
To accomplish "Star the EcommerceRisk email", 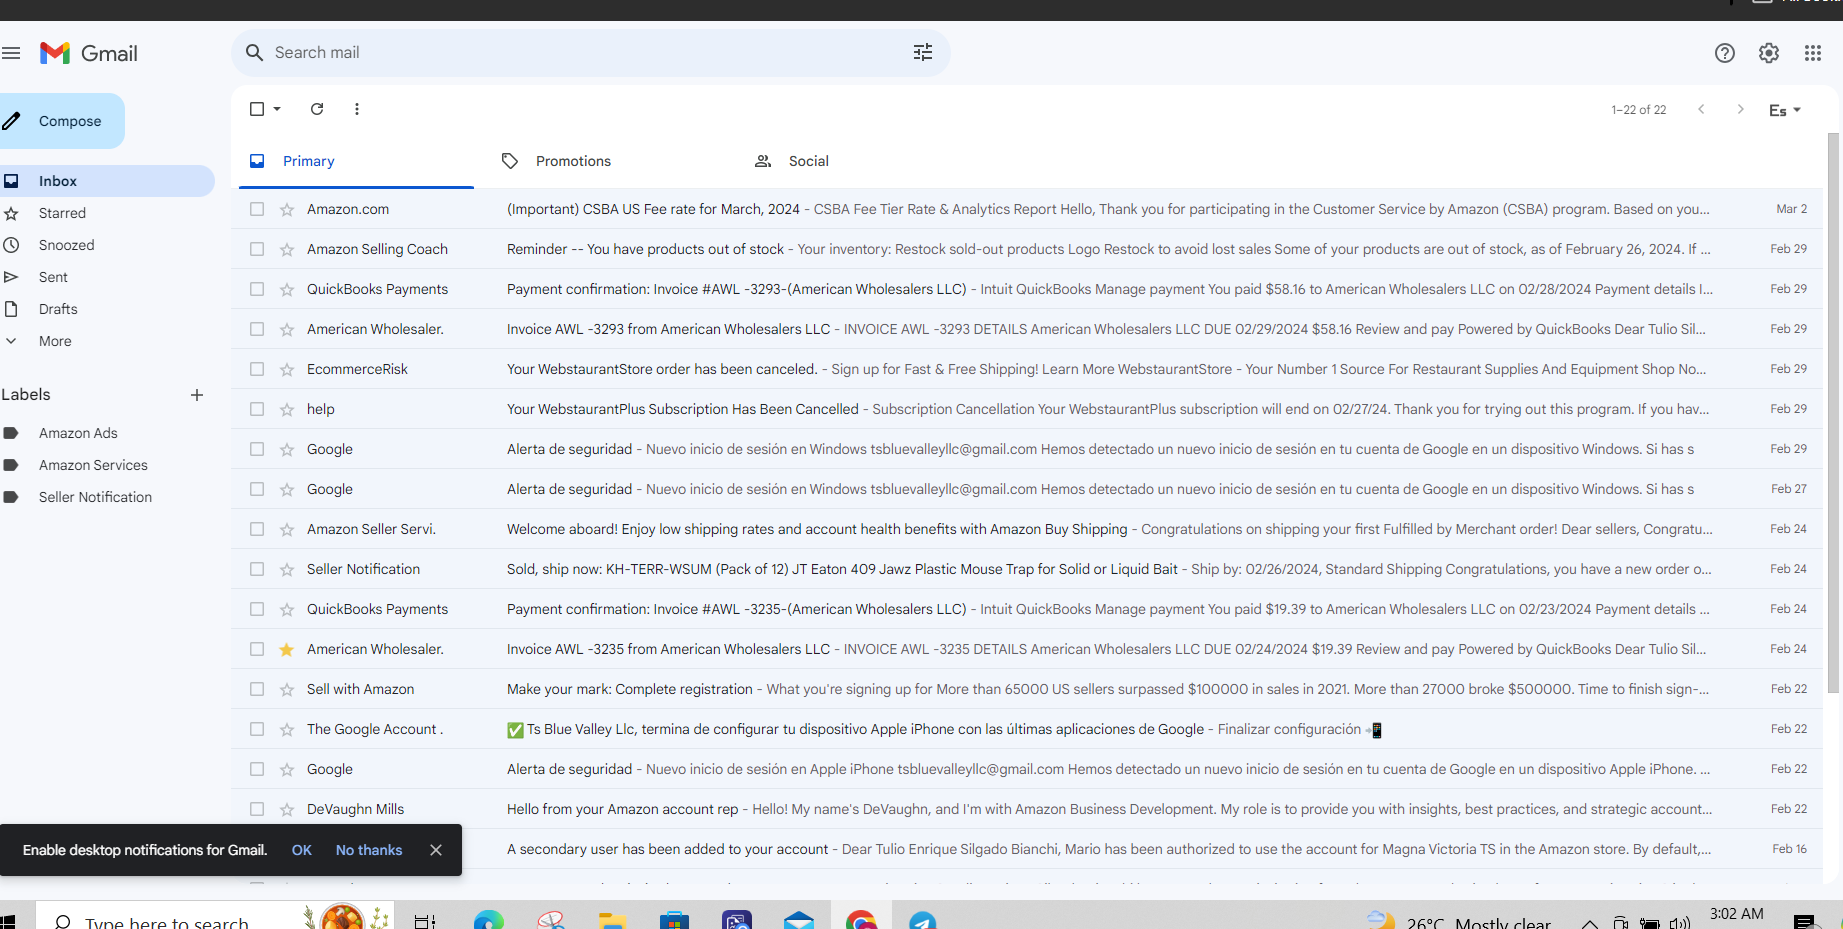I will click(287, 369).
